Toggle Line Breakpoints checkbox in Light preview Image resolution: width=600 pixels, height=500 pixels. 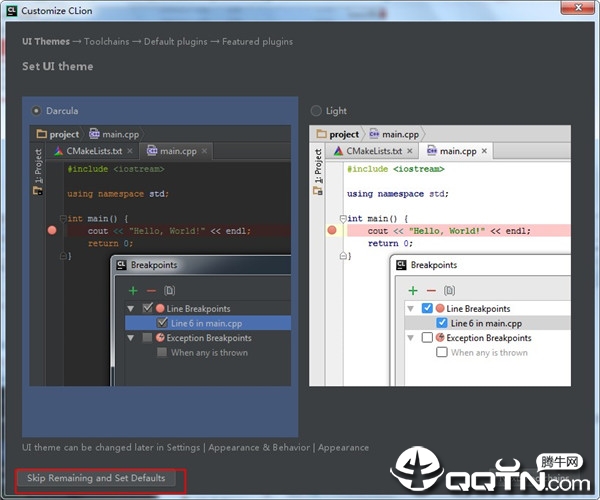point(427,308)
